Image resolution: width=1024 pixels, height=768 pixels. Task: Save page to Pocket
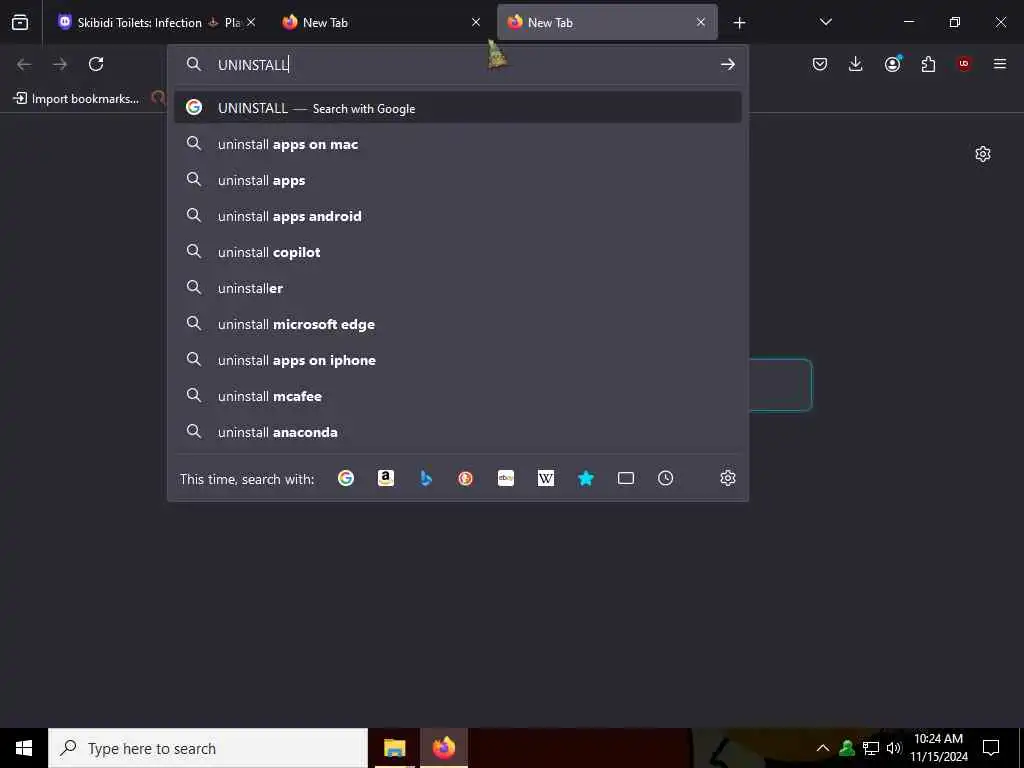pyautogui.click(x=820, y=64)
